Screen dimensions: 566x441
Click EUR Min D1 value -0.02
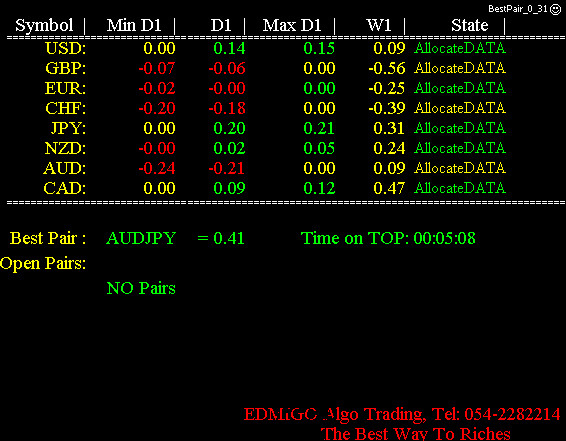click(x=157, y=88)
